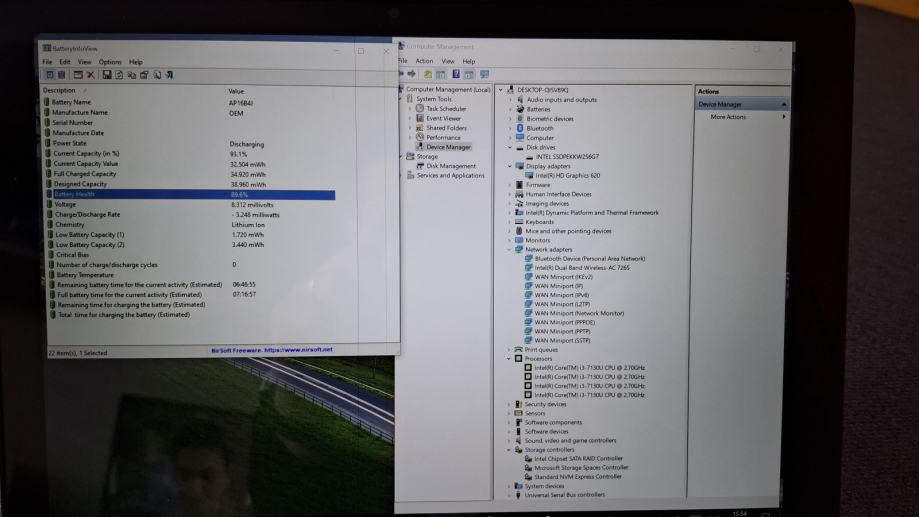Click the floppy-disk Save icon in BatteryInfoView toolbar

tap(107, 75)
